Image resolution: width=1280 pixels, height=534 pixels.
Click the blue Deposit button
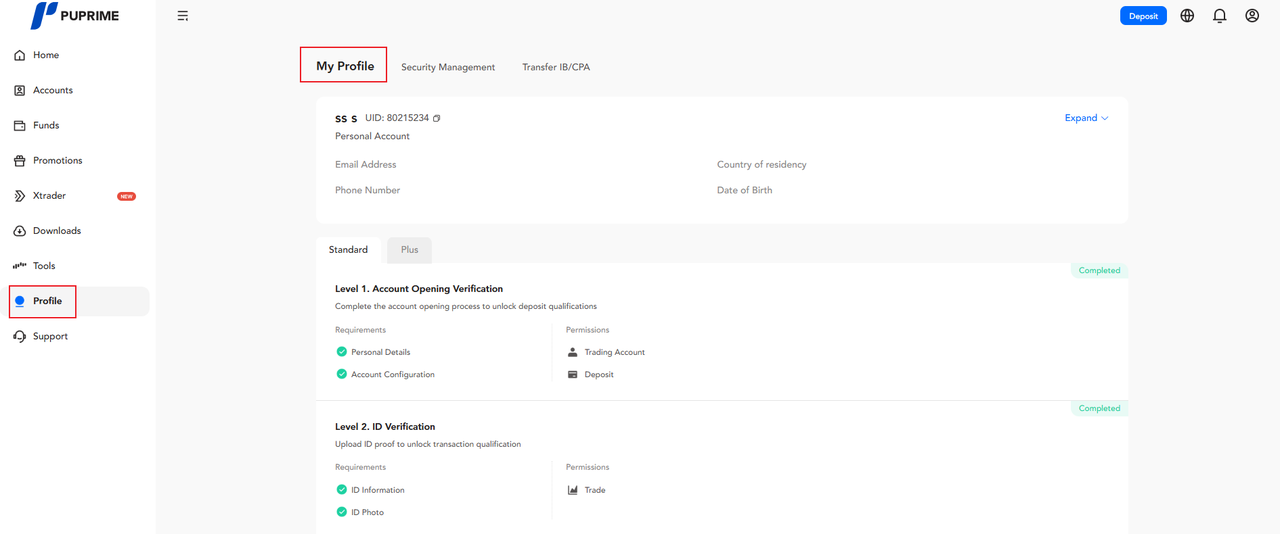point(1143,16)
